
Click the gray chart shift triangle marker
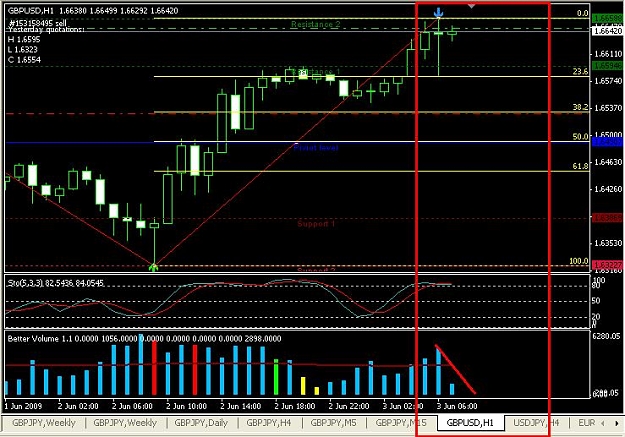pyautogui.click(x=471, y=6)
